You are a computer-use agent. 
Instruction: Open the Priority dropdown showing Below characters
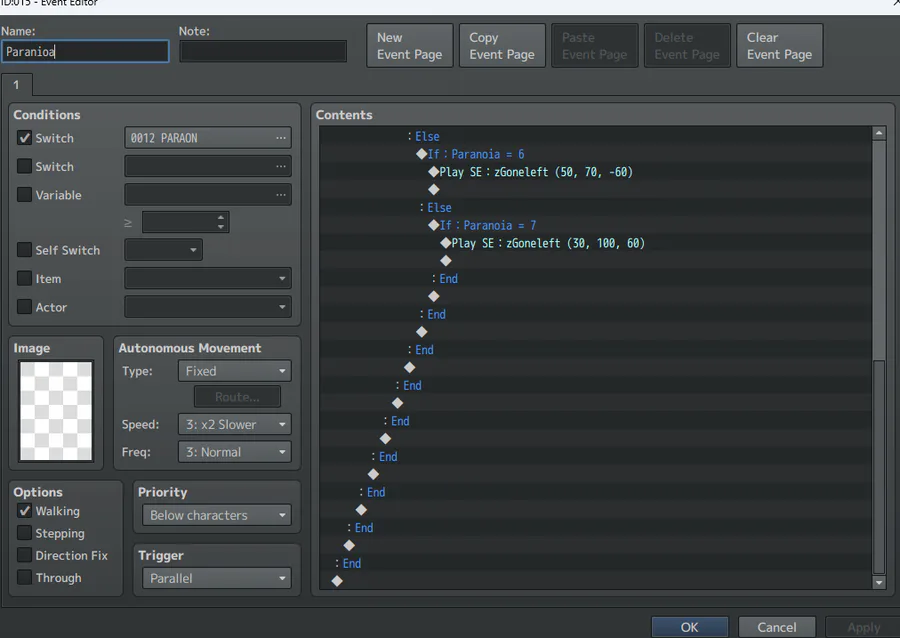click(x=217, y=515)
